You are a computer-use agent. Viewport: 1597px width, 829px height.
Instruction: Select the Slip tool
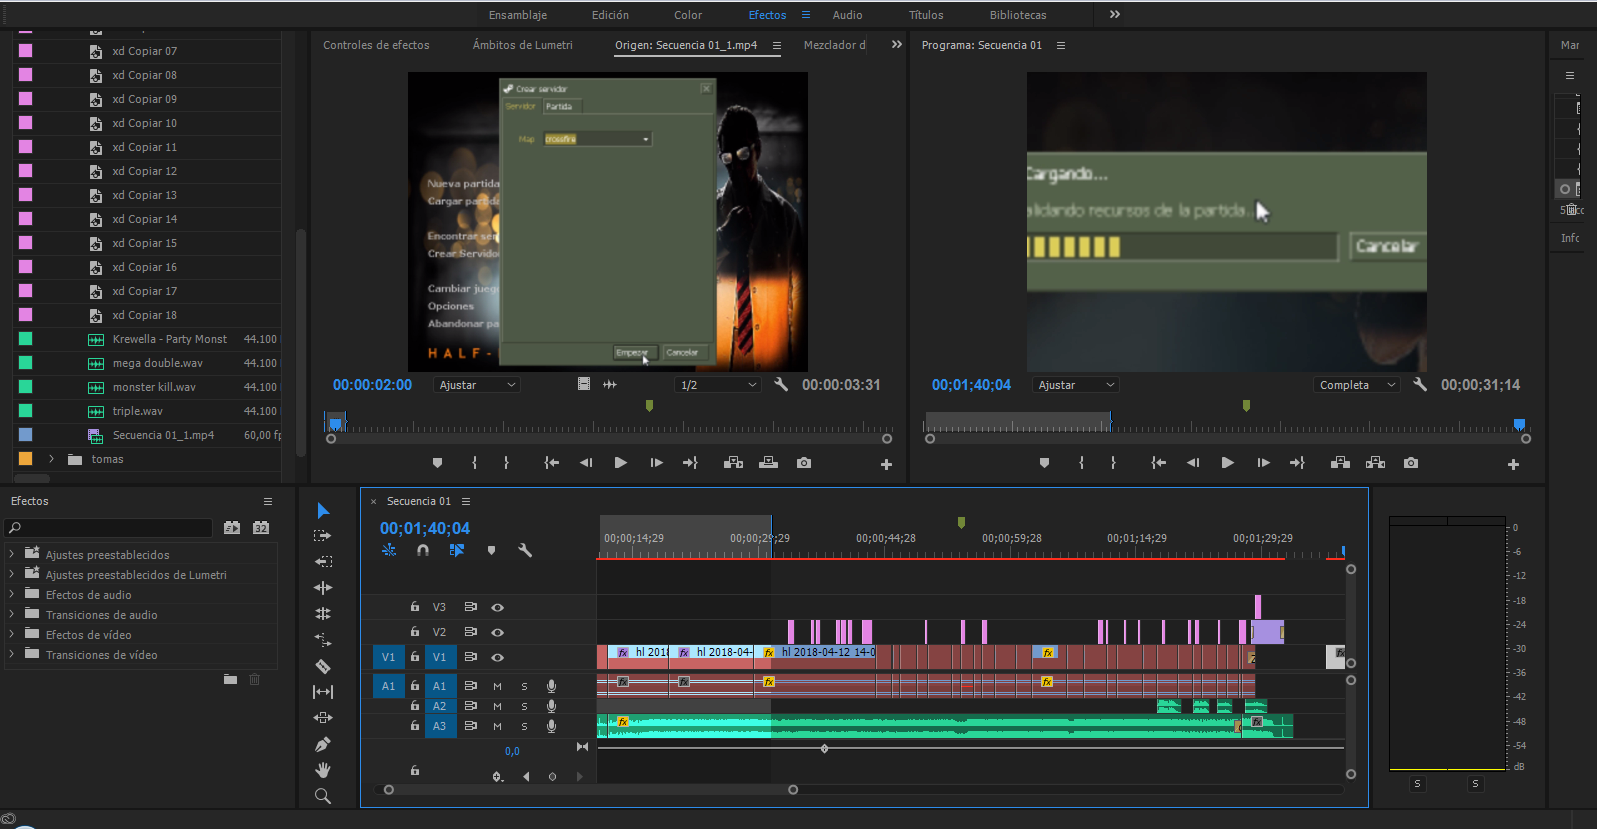click(x=323, y=666)
